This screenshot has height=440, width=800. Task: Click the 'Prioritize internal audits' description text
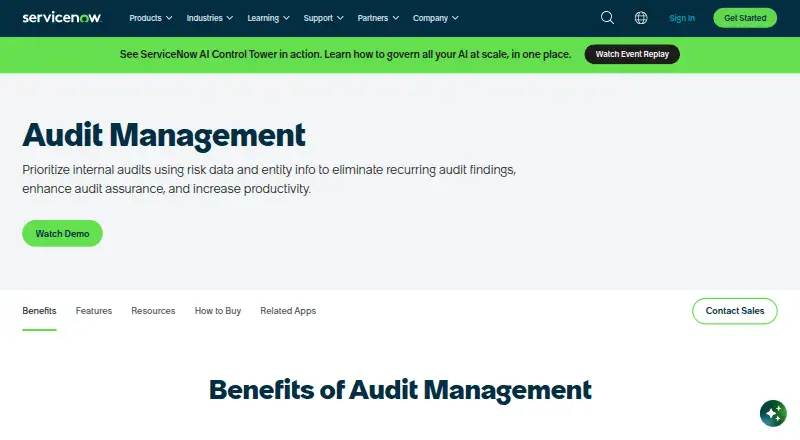(x=269, y=179)
